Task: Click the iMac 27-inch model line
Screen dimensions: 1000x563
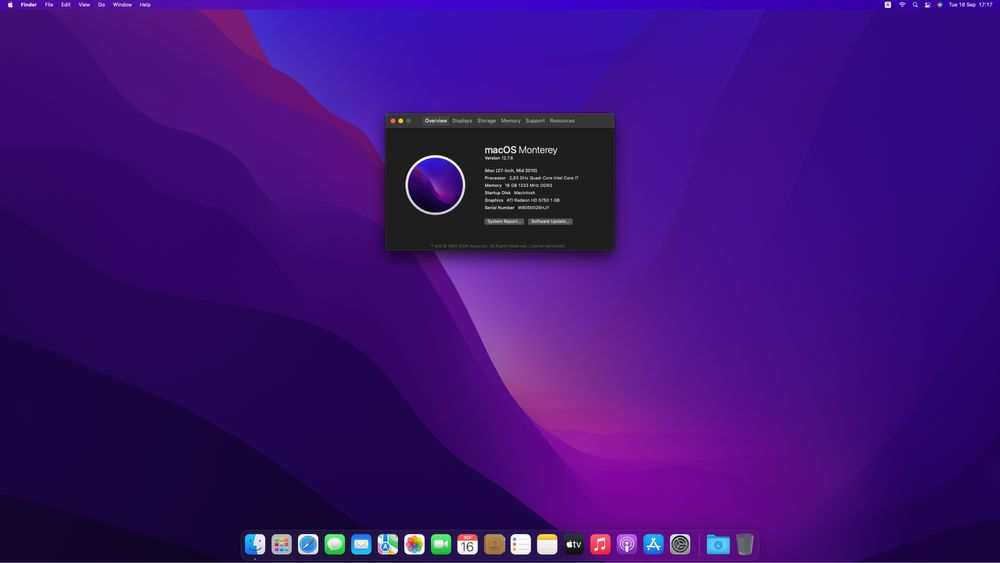Action: pyautogui.click(x=511, y=171)
